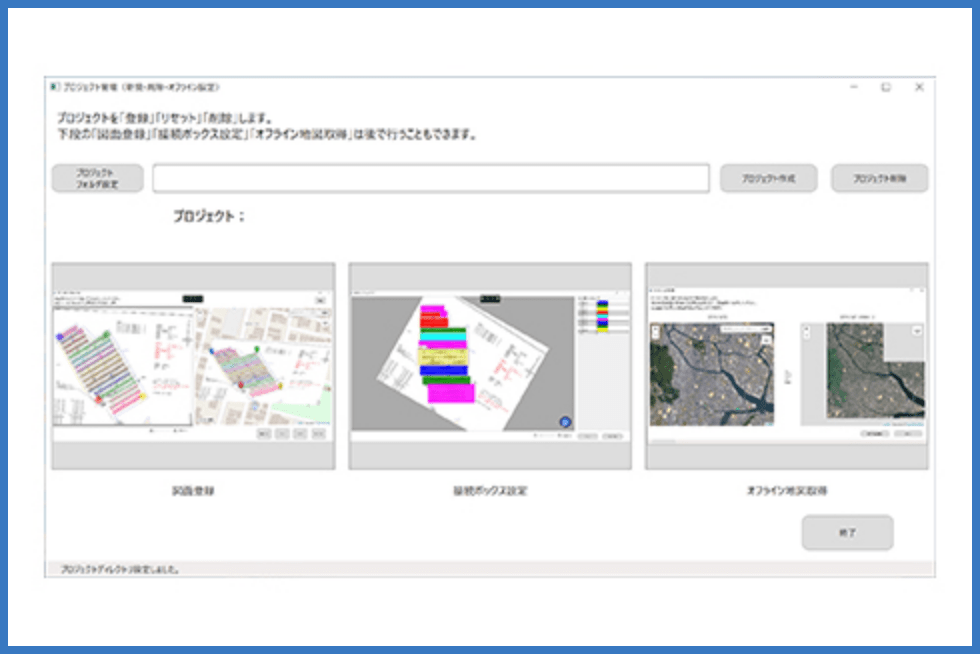Click the large magenta block in the connection box preview

click(451, 393)
